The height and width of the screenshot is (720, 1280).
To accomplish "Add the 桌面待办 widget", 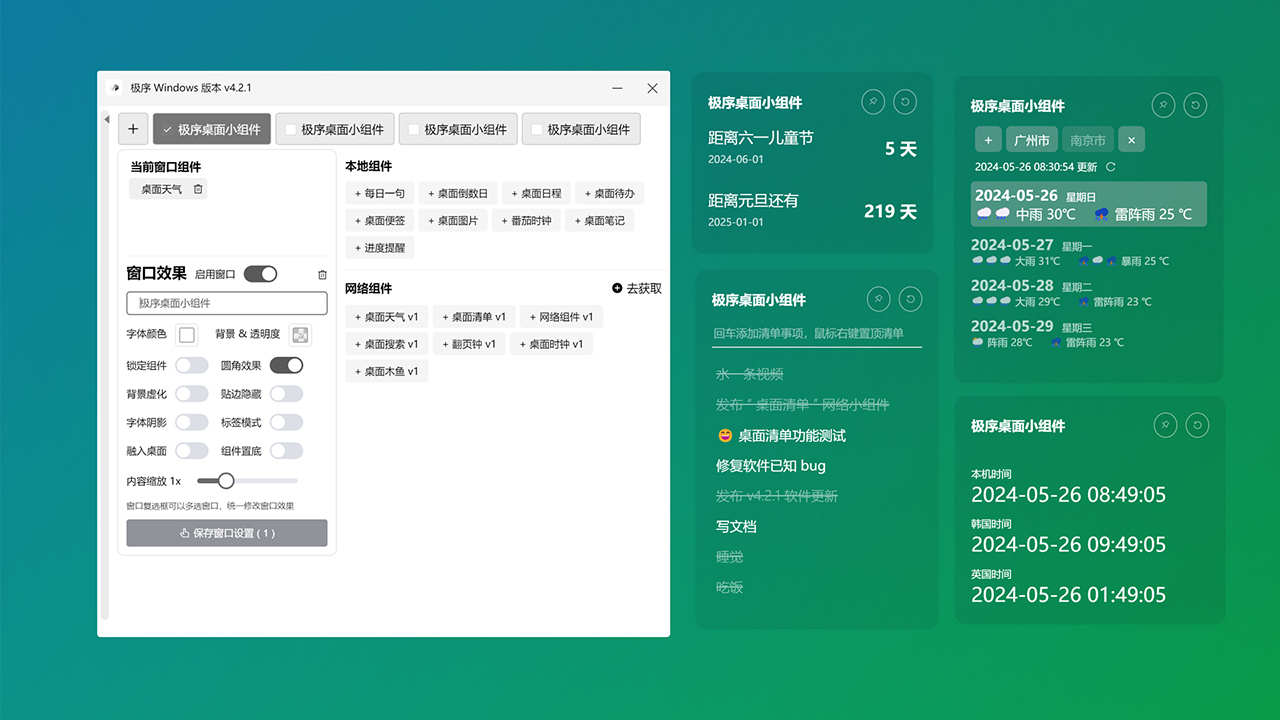I will point(609,194).
